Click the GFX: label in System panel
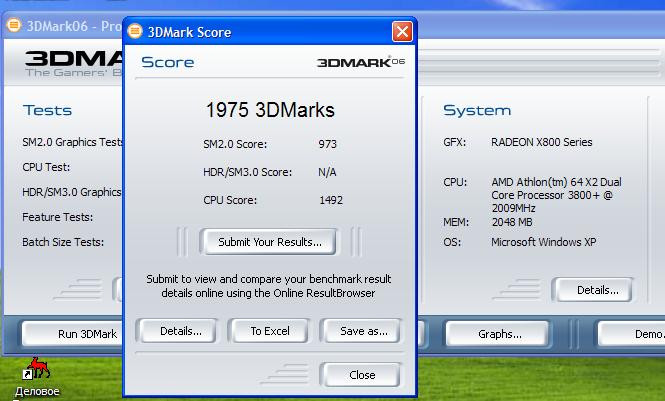Viewport: 665px width, 401px height. (x=455, y=142)
